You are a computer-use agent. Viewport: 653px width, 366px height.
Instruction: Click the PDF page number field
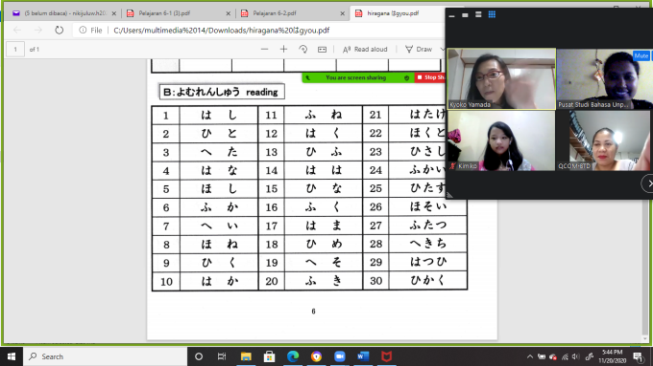click(x=15, y=49)
